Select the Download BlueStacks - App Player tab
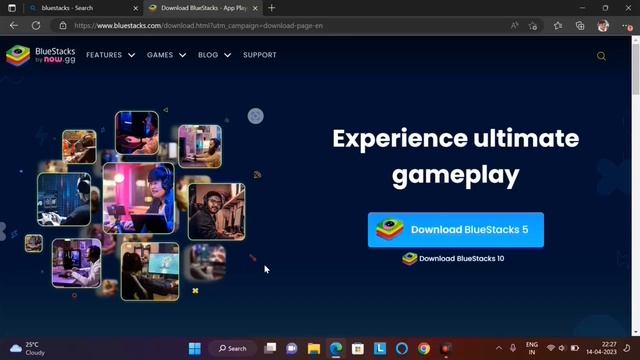Viewport: 640px width, 360px height. pyautogui.click(x=203, y=8)
